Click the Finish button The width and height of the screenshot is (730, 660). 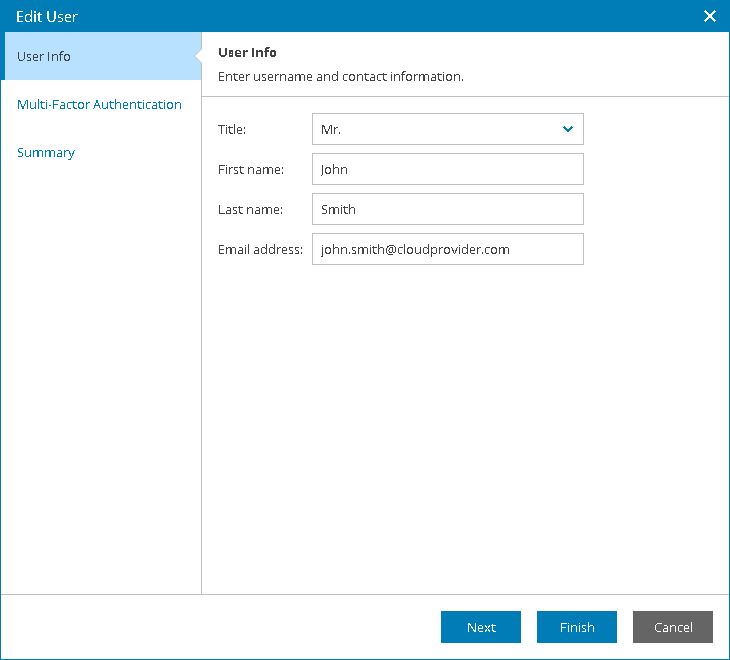click(577, 627)
